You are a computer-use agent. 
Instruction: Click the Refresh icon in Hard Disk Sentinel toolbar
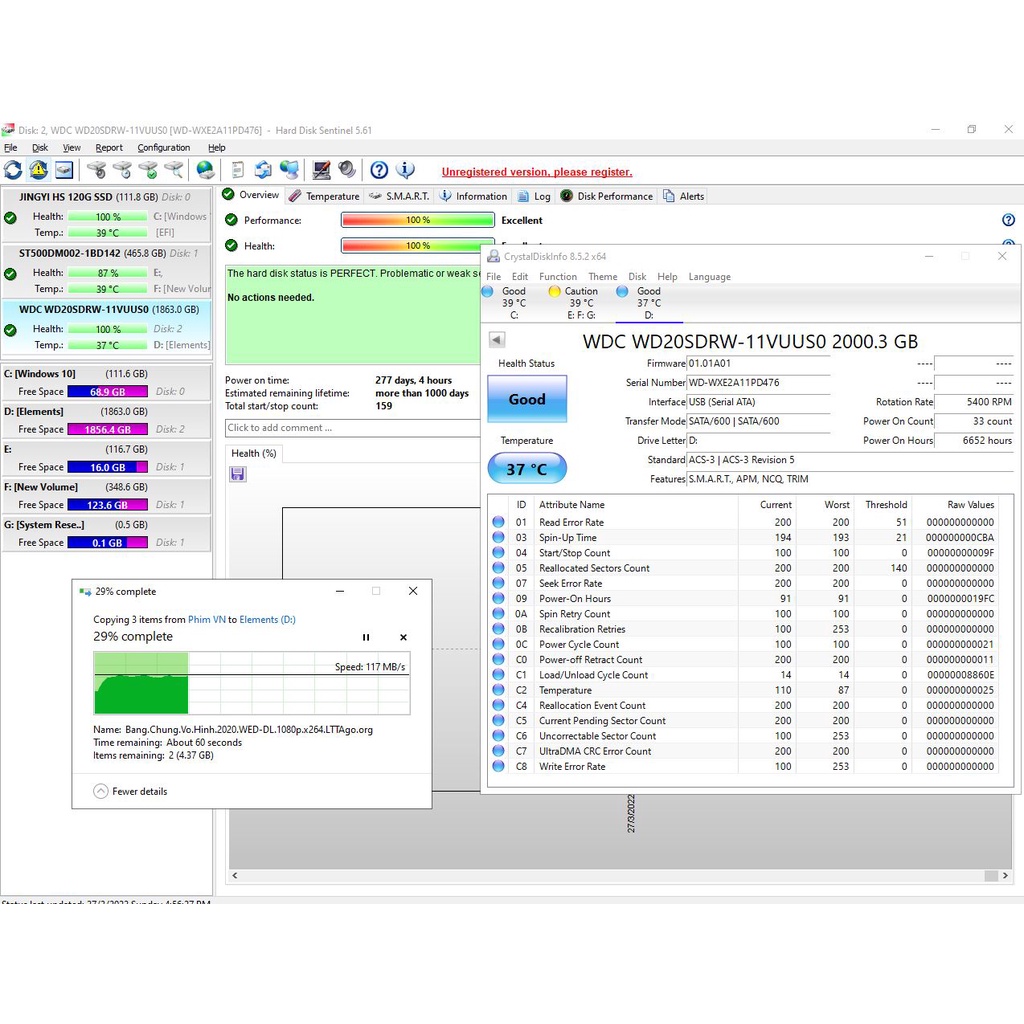pyautogui.click(x=13, y=170)
